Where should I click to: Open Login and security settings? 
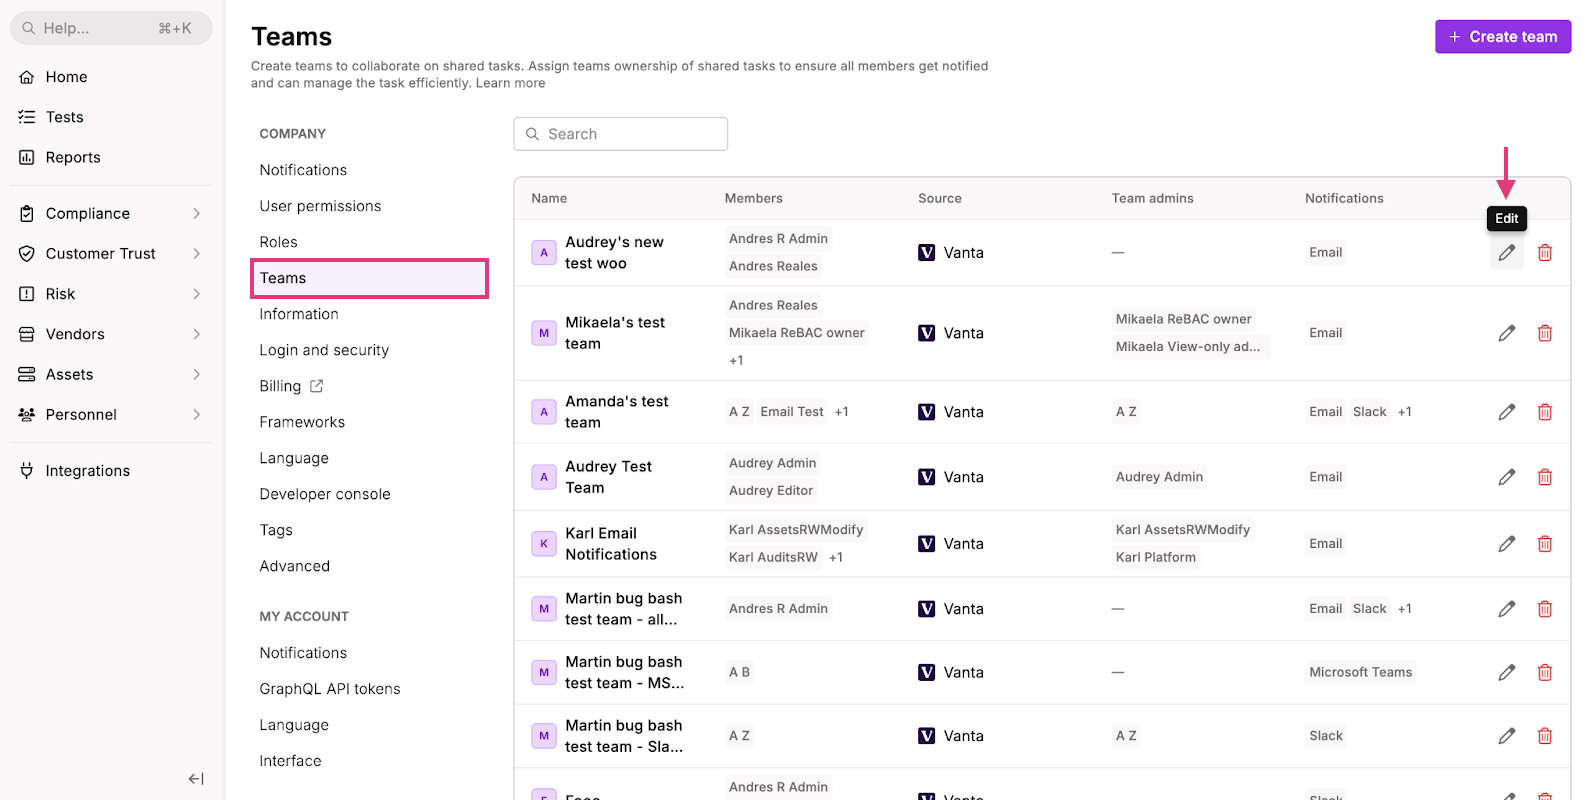coord(324,350)
